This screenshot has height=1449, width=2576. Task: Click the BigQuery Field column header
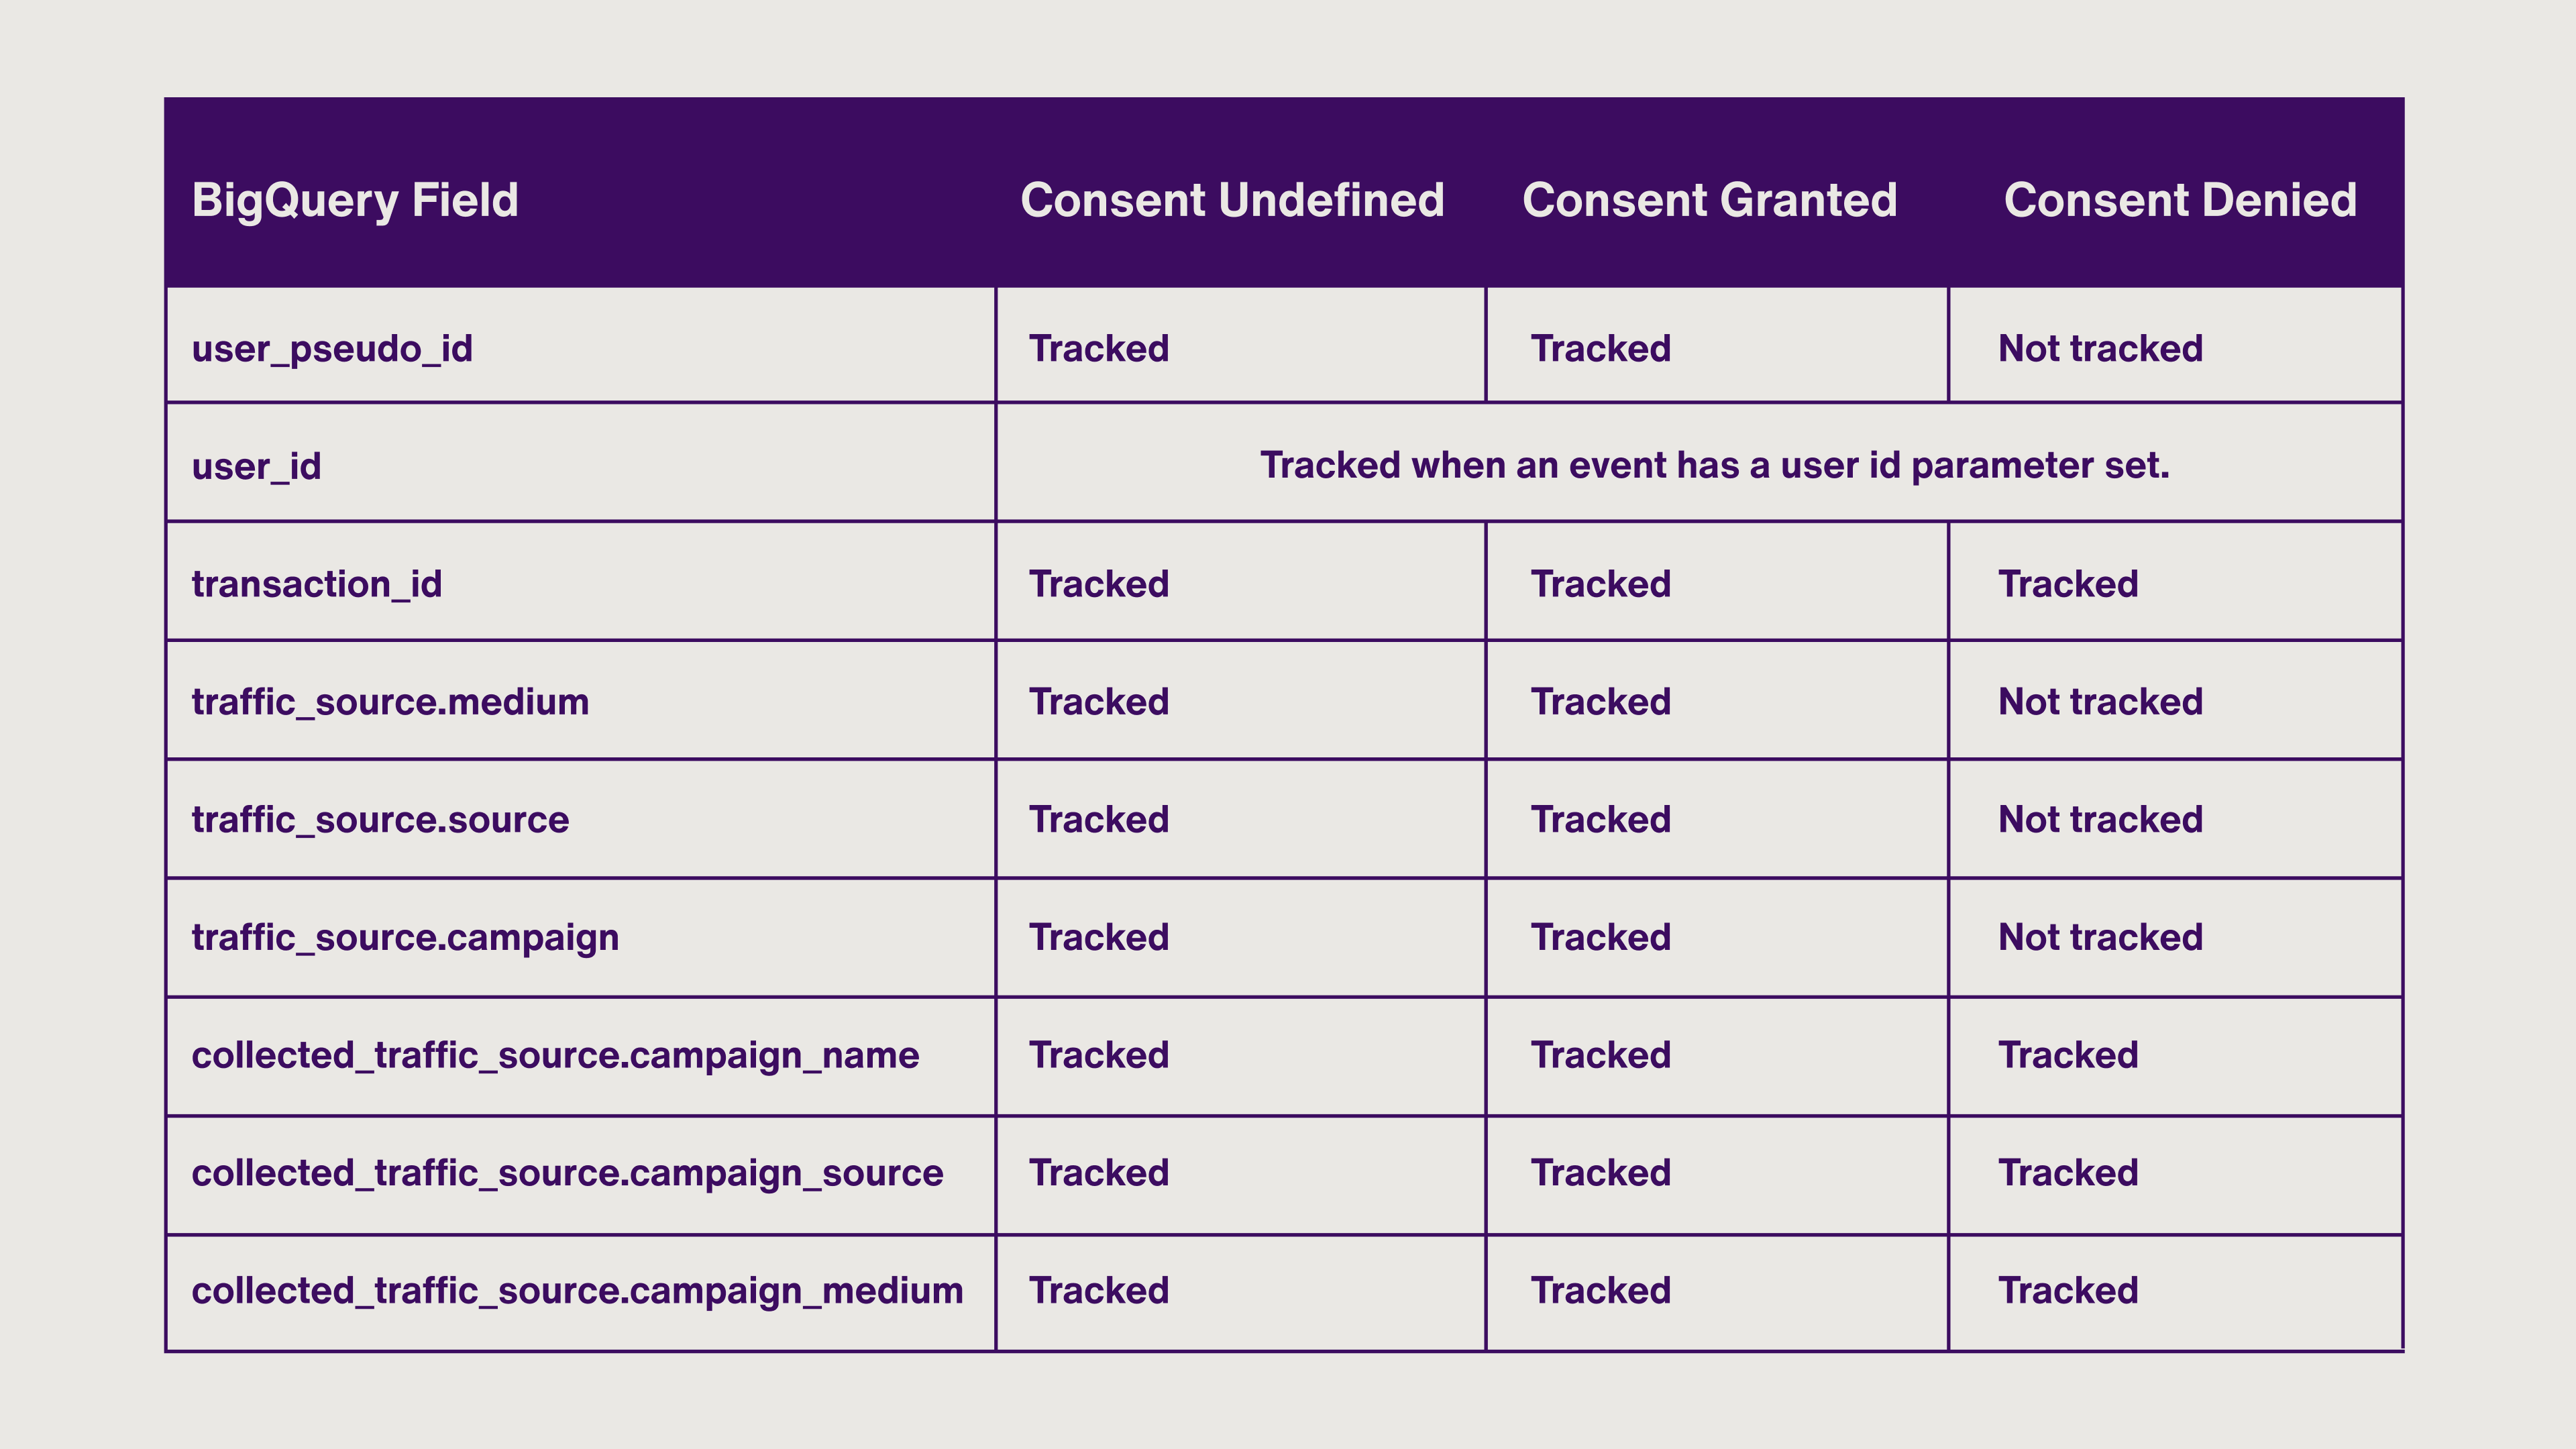coord(355,200)
